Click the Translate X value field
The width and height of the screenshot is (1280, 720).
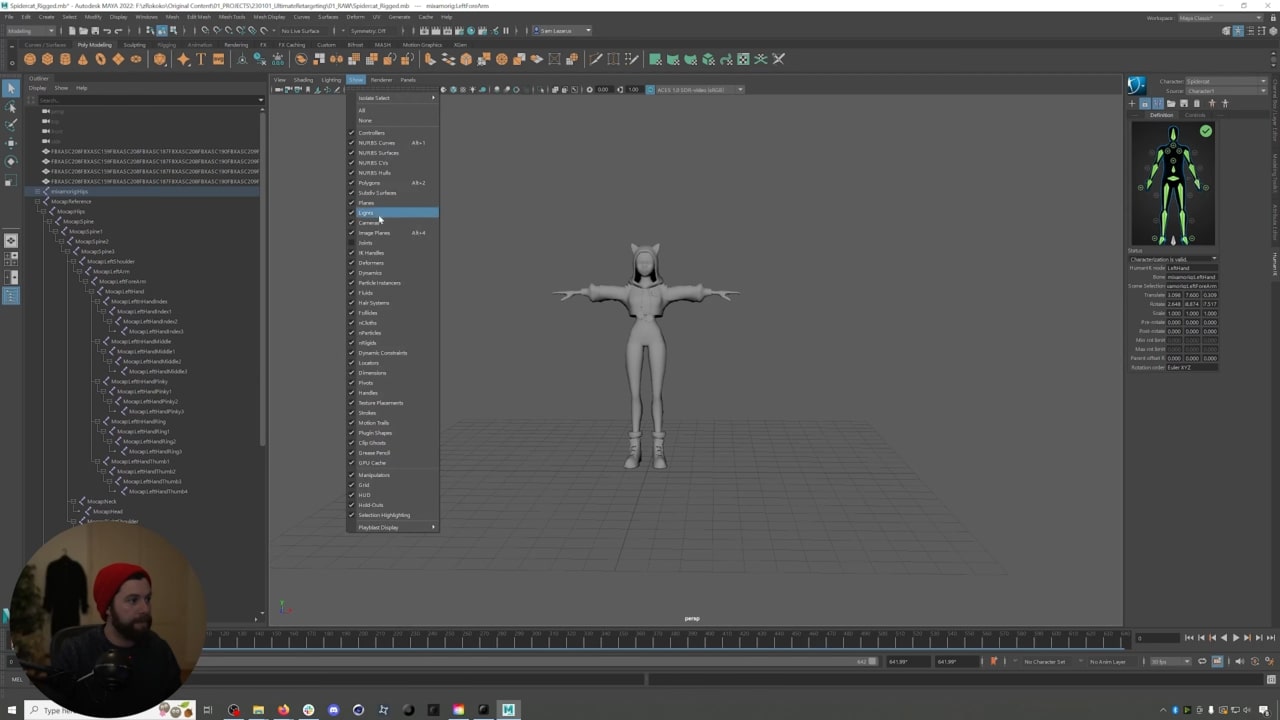pyautogui.click(x=1175, y=295)
